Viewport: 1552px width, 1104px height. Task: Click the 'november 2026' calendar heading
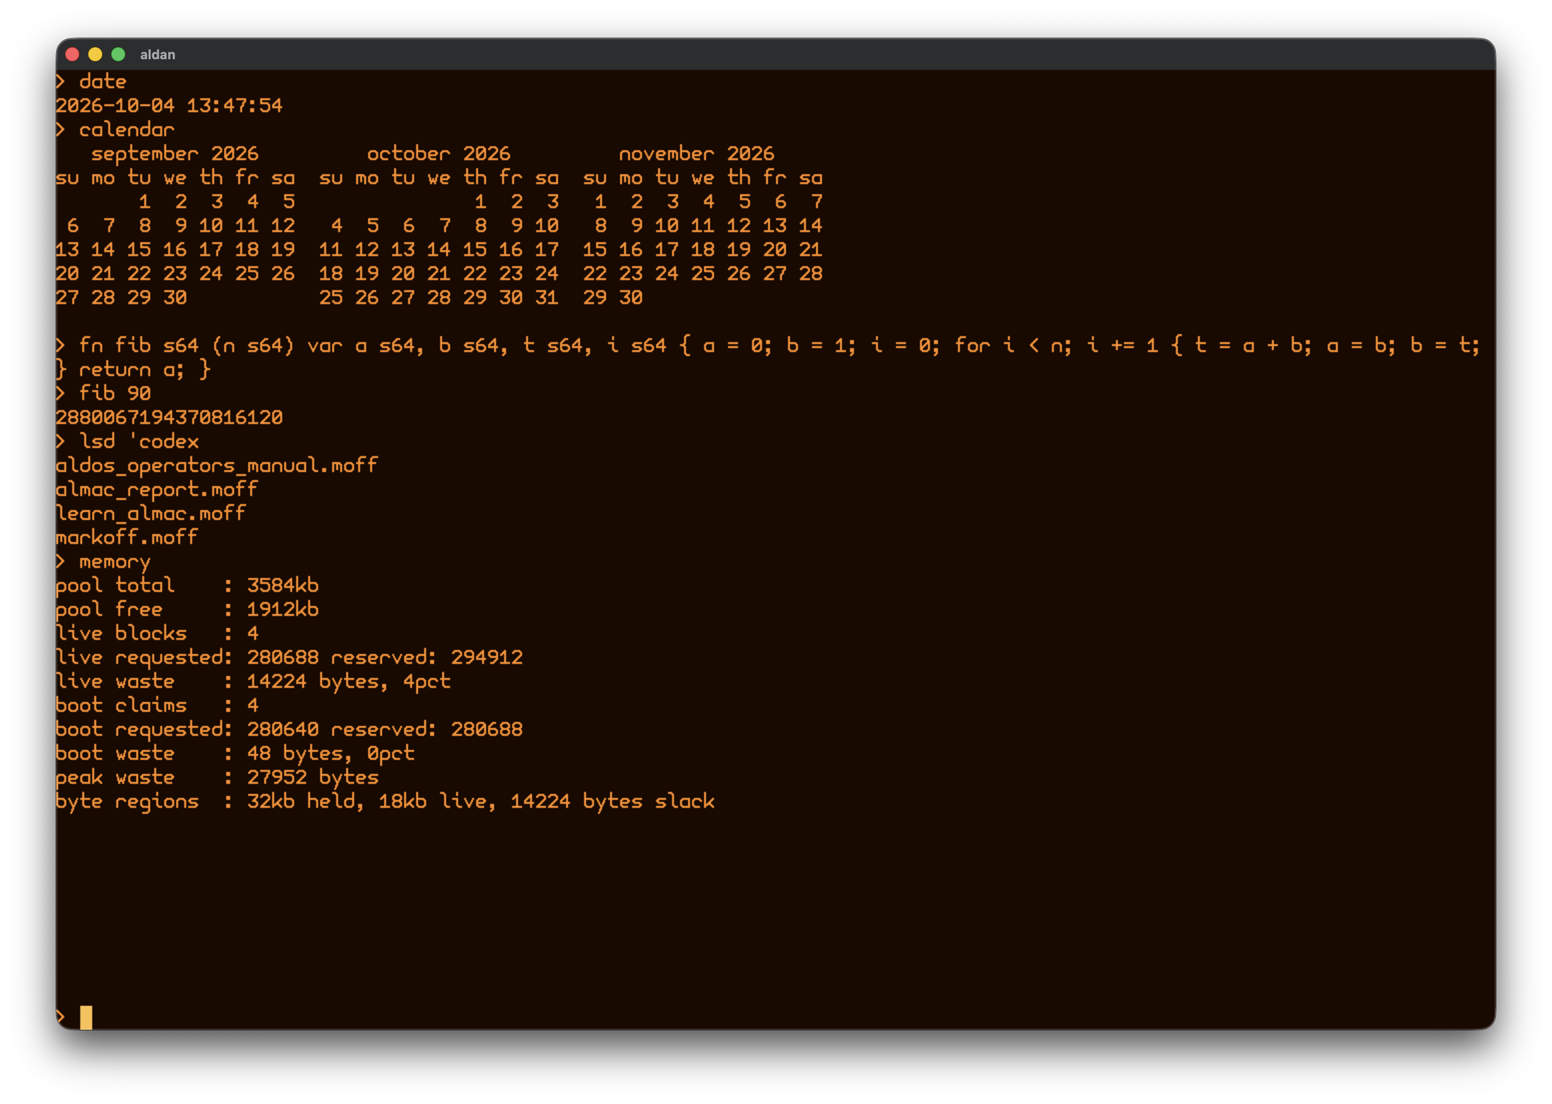[x=696, y=154]
